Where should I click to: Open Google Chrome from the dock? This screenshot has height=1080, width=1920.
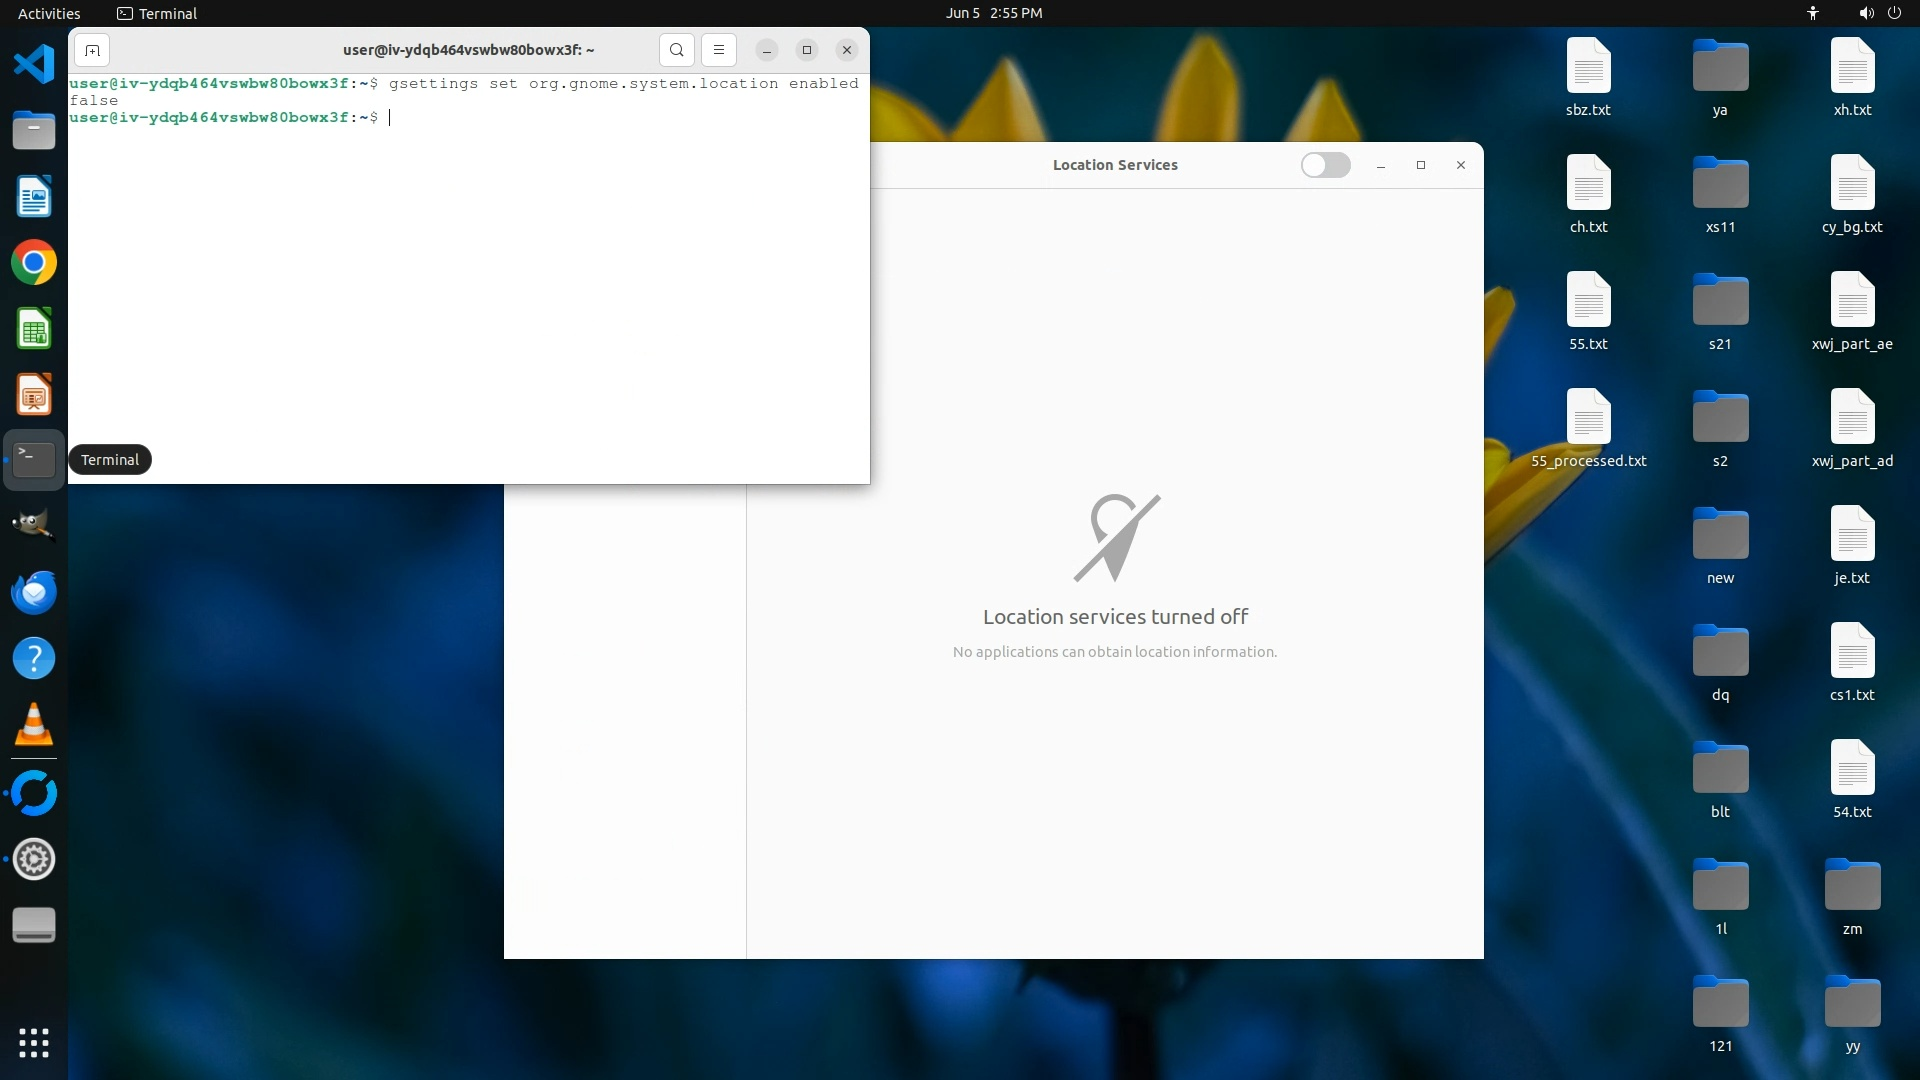click(34, 263)
